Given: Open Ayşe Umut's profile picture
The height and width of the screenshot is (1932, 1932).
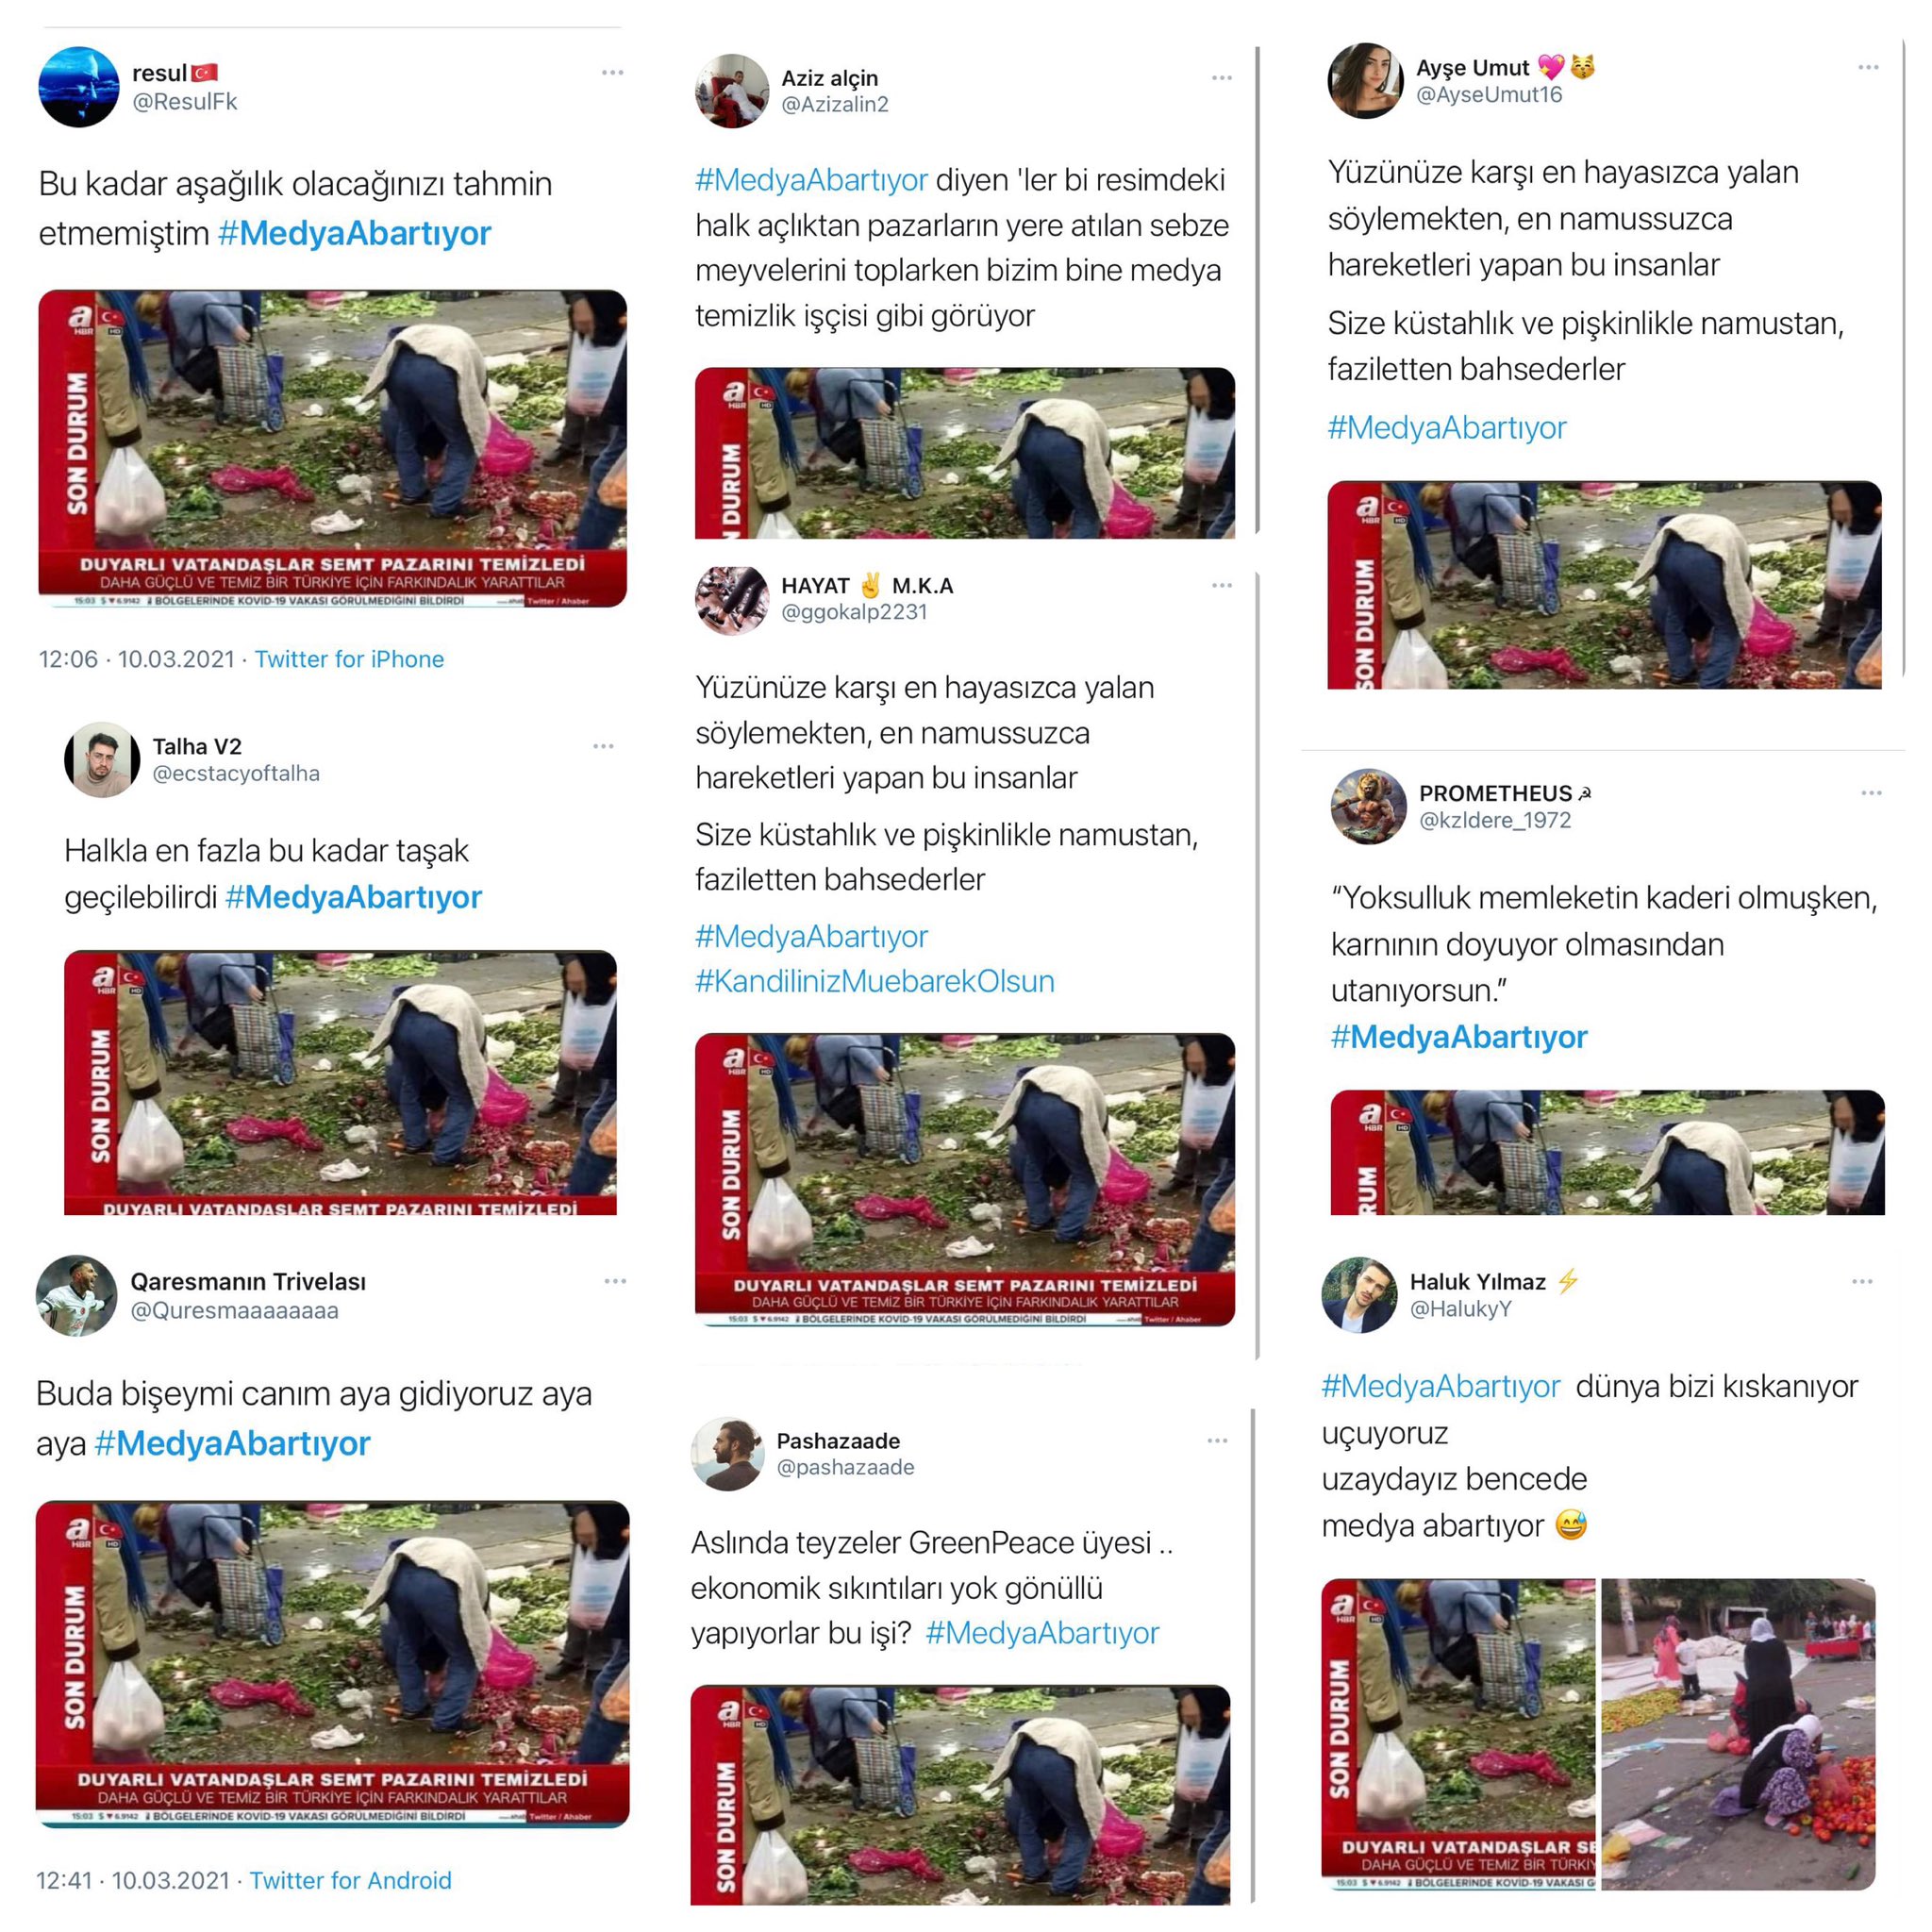Looking at the screenshot, I should click(1366, 81).
